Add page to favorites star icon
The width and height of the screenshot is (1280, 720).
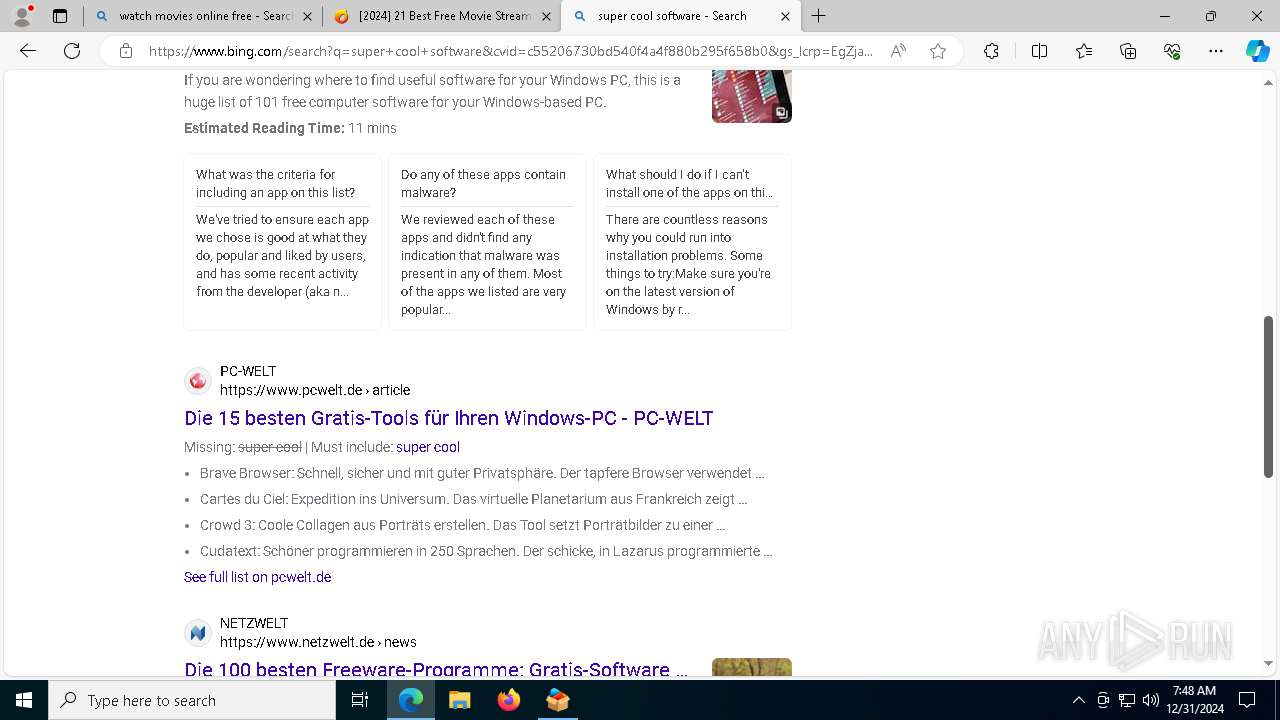[938, 51]
